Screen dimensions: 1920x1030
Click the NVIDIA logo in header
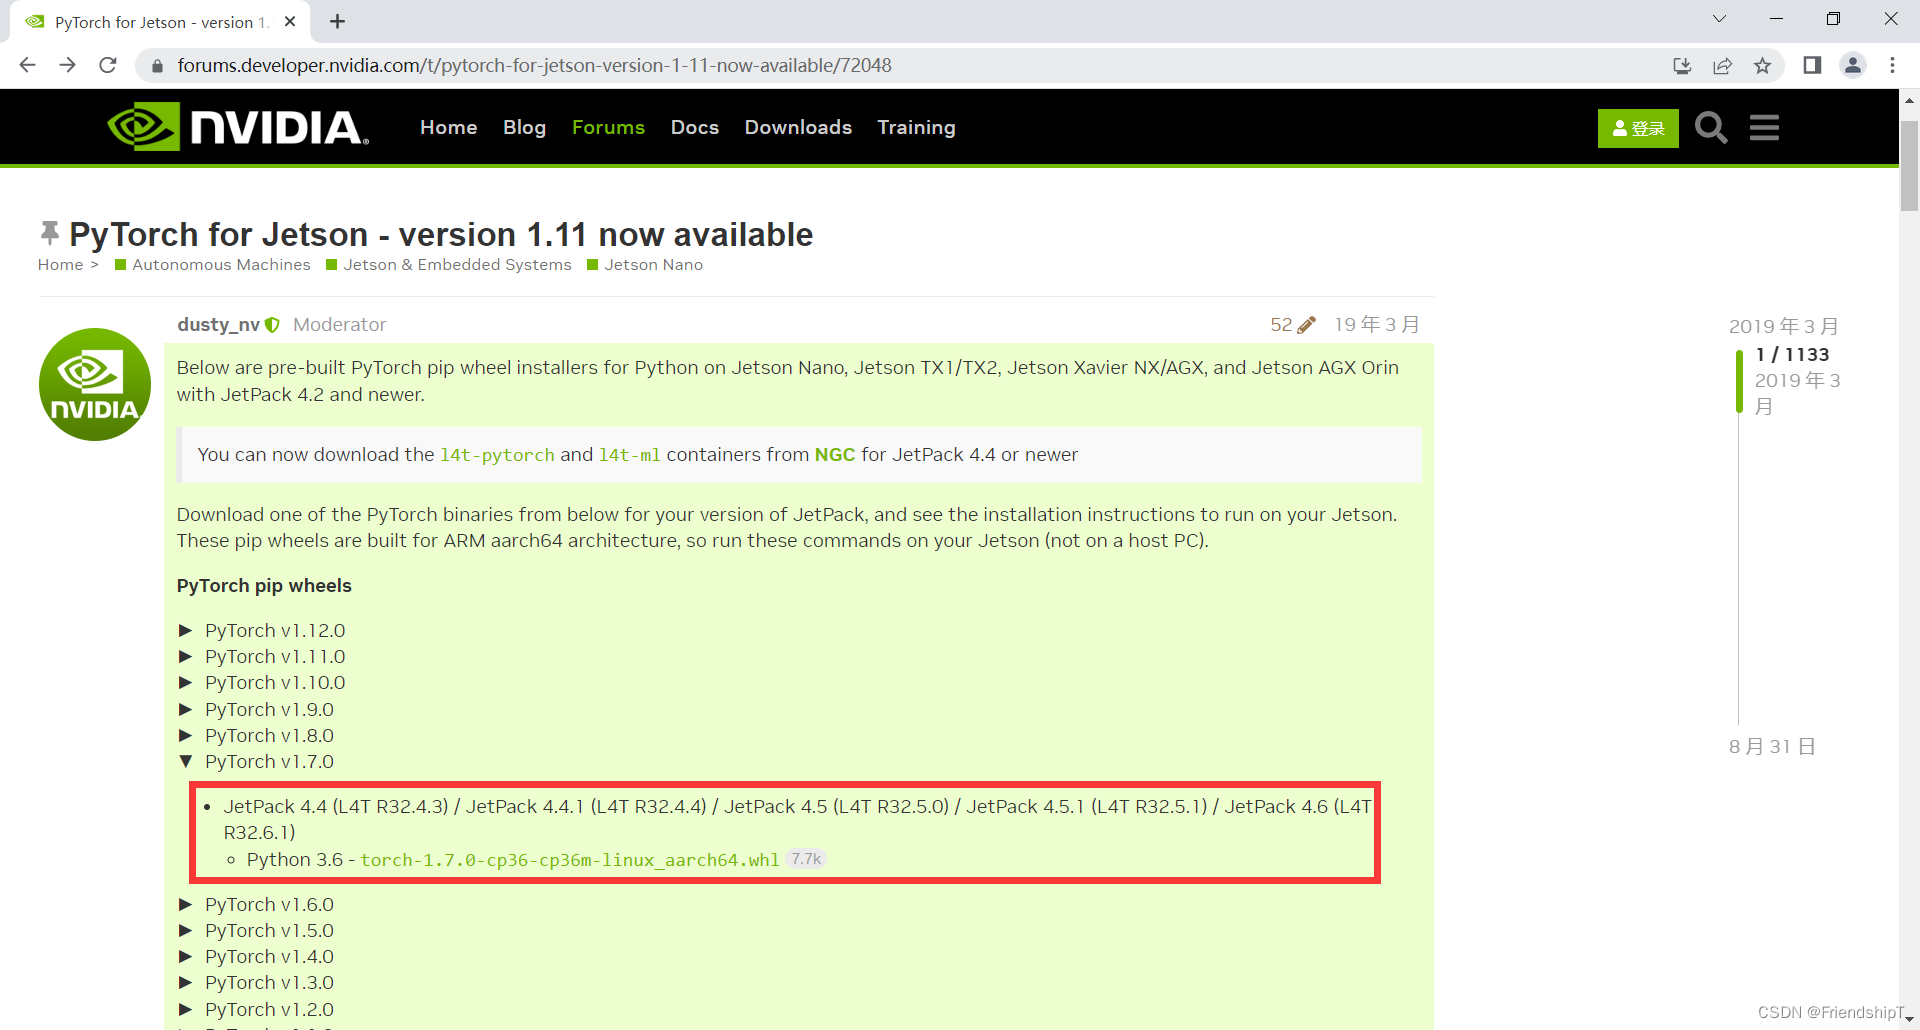[238, 127]
